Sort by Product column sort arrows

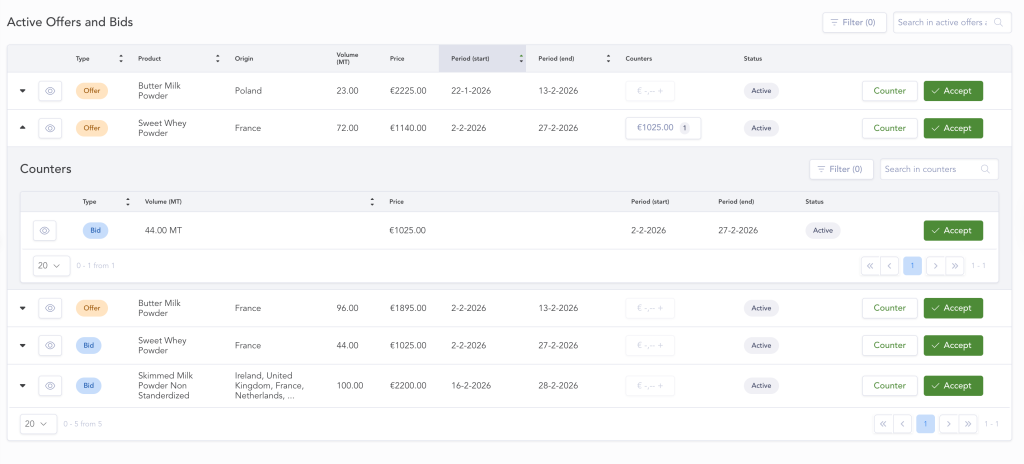[x=217, y=58]
